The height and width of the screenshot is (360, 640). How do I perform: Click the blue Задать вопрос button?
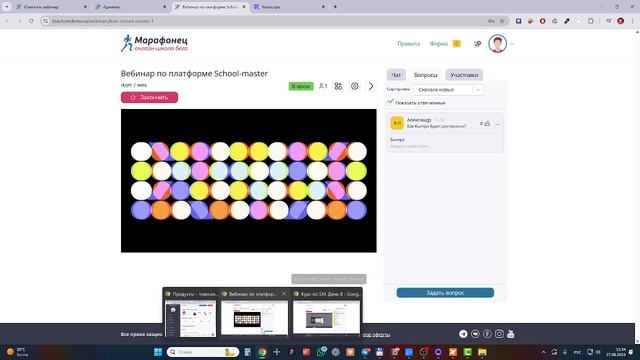[x=445, y=293]
